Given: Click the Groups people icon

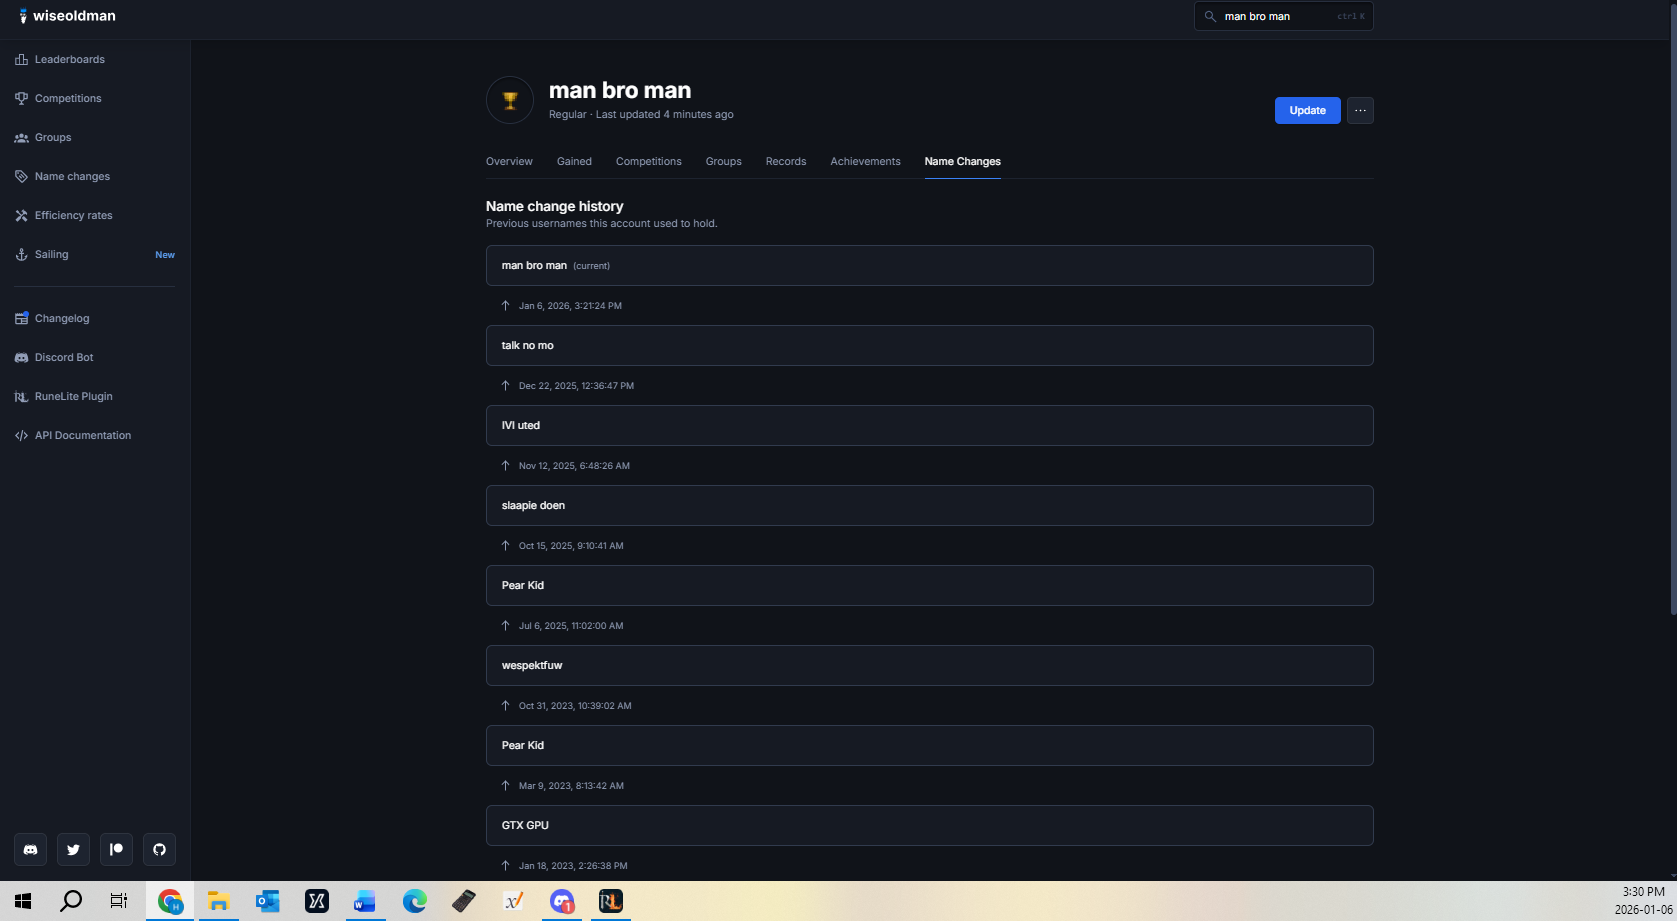Looking at the screenshot, I should click(x=21, y=137).
